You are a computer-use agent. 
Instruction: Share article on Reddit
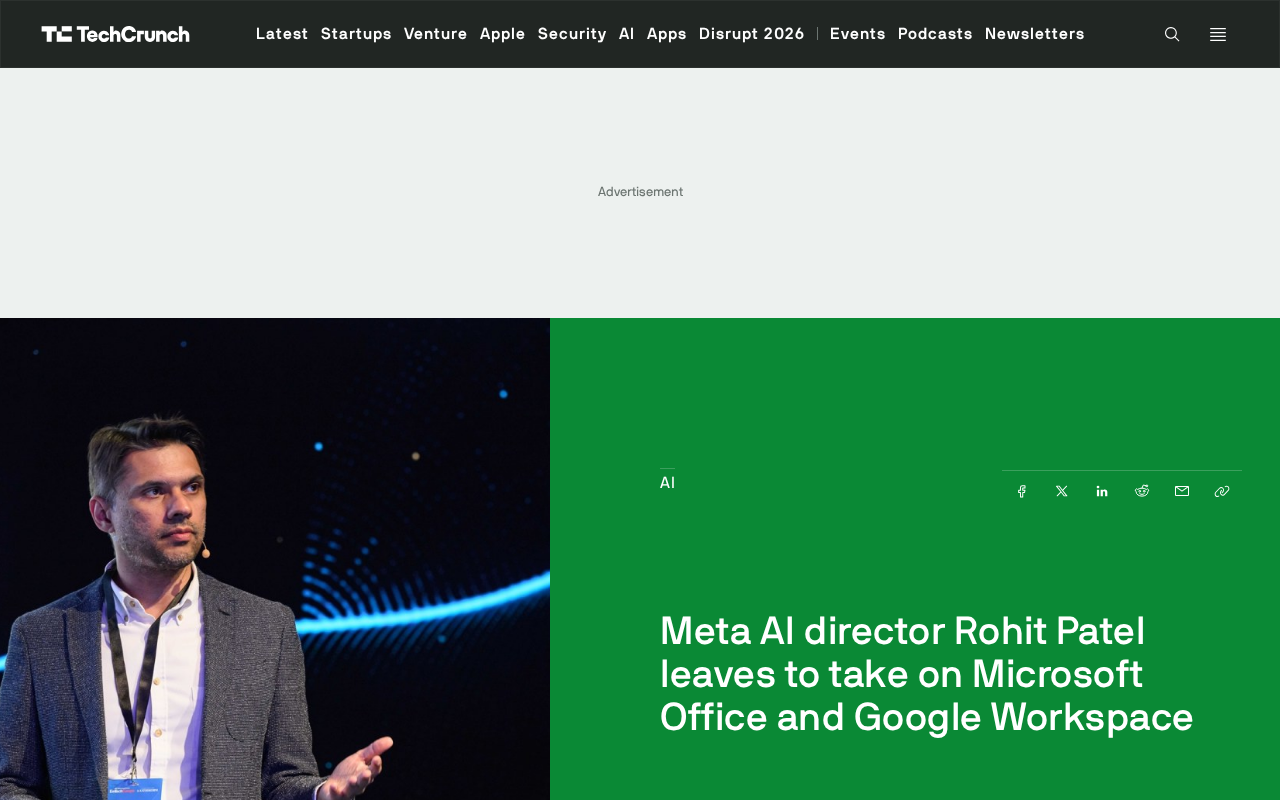click(x=1142, y=491)
